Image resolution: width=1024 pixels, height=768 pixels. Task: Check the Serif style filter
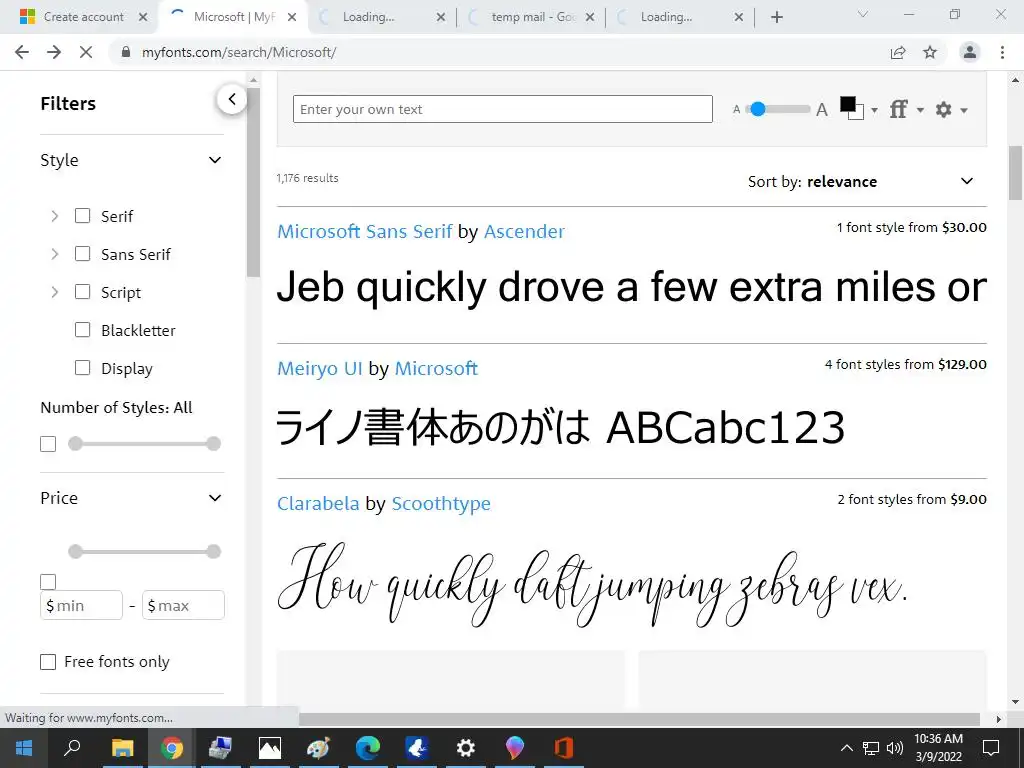[82, 216]
